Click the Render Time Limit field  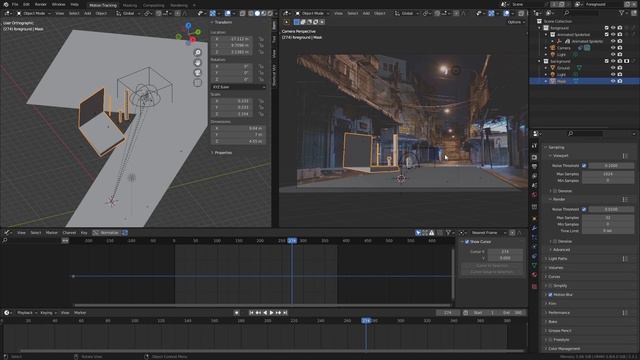pos(608,231)
